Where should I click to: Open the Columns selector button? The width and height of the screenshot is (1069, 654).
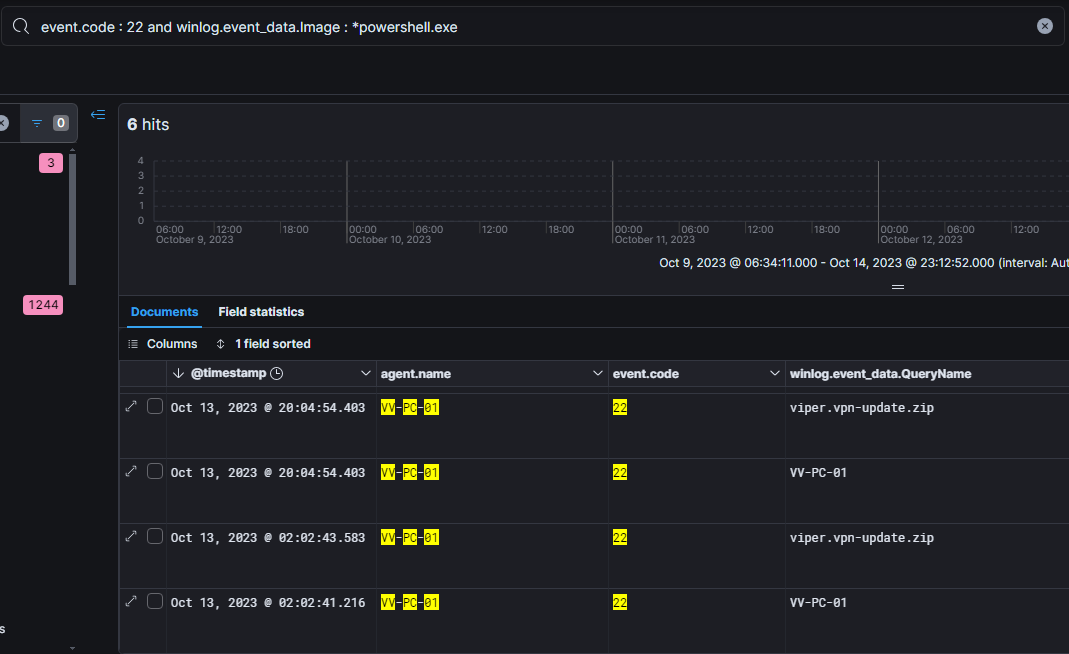click(x=163, y=344)
